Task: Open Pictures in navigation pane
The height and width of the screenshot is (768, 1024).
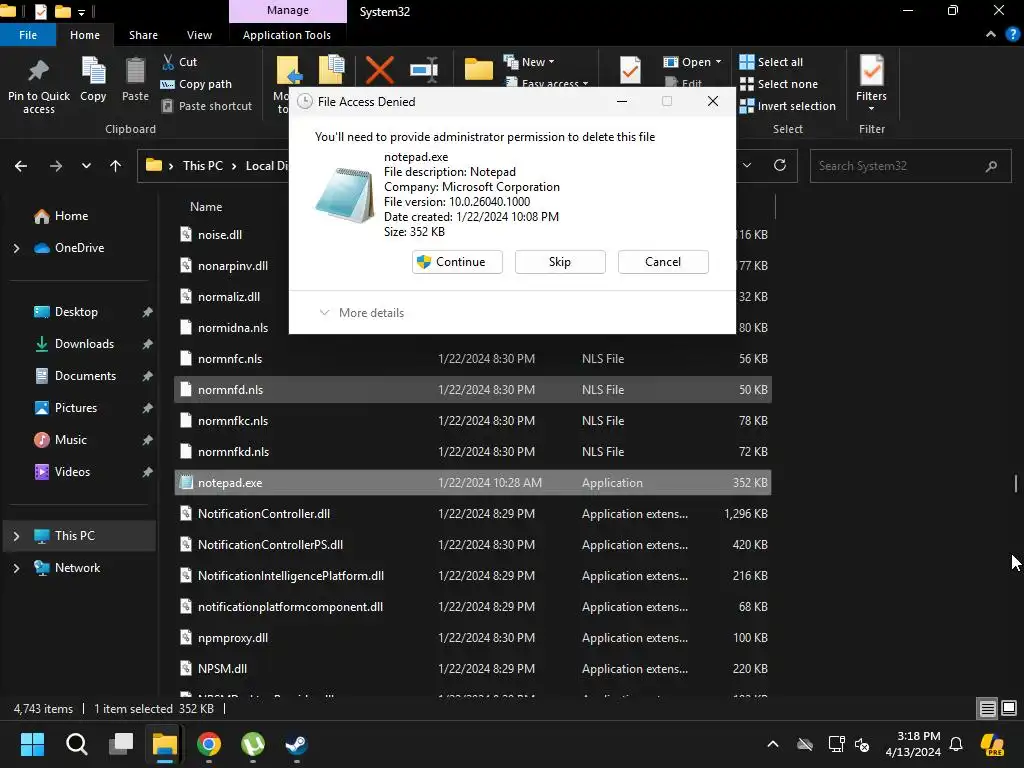Action: 65,408
